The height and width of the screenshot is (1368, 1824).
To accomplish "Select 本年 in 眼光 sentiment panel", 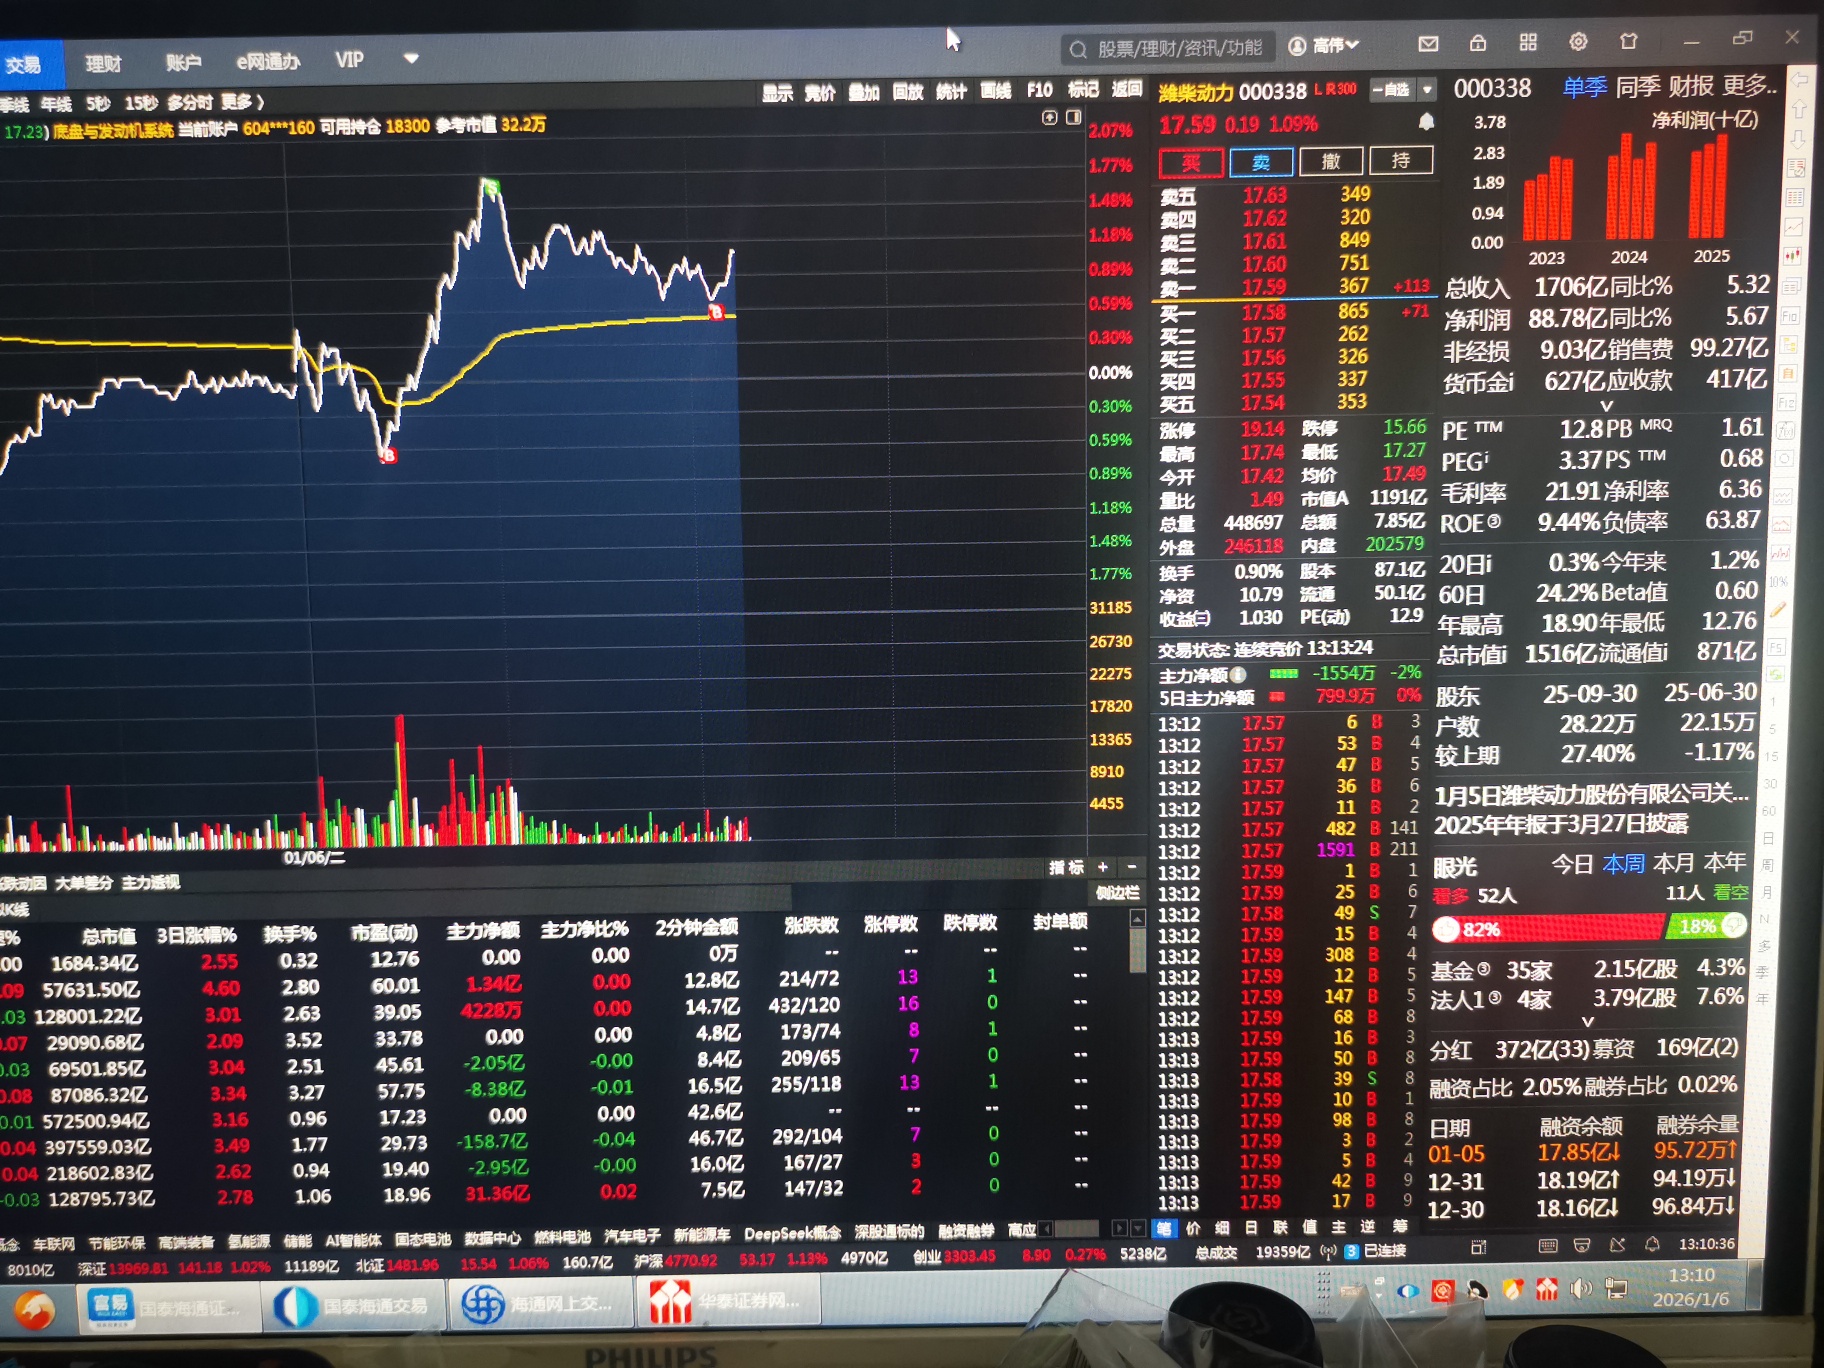I will pyautogui.click(x=1724, y=861).
